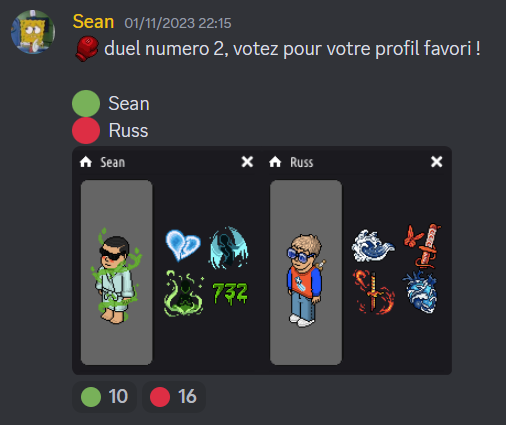
Task: Select the dark winged silhouette badge
Action: 229,247
